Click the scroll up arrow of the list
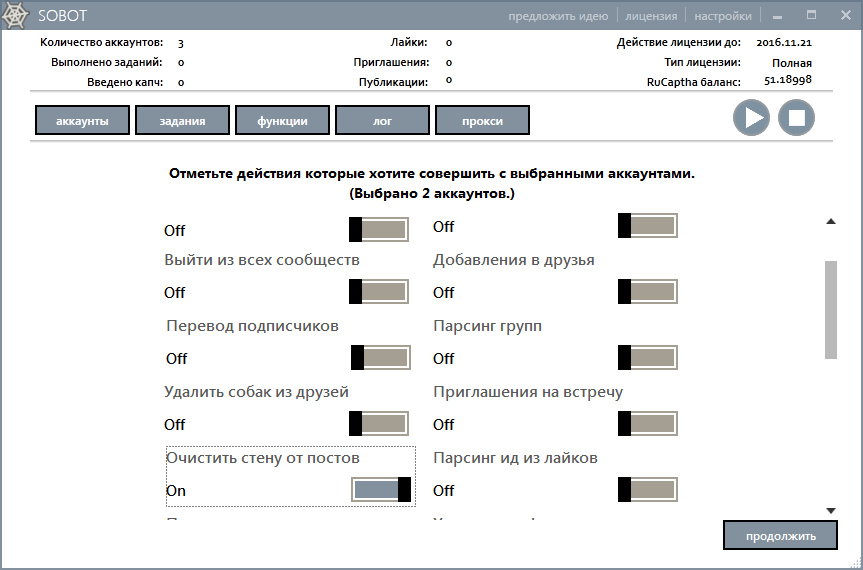Image resolution: width=863 pixels, height=570 pixels. (830, 221)
